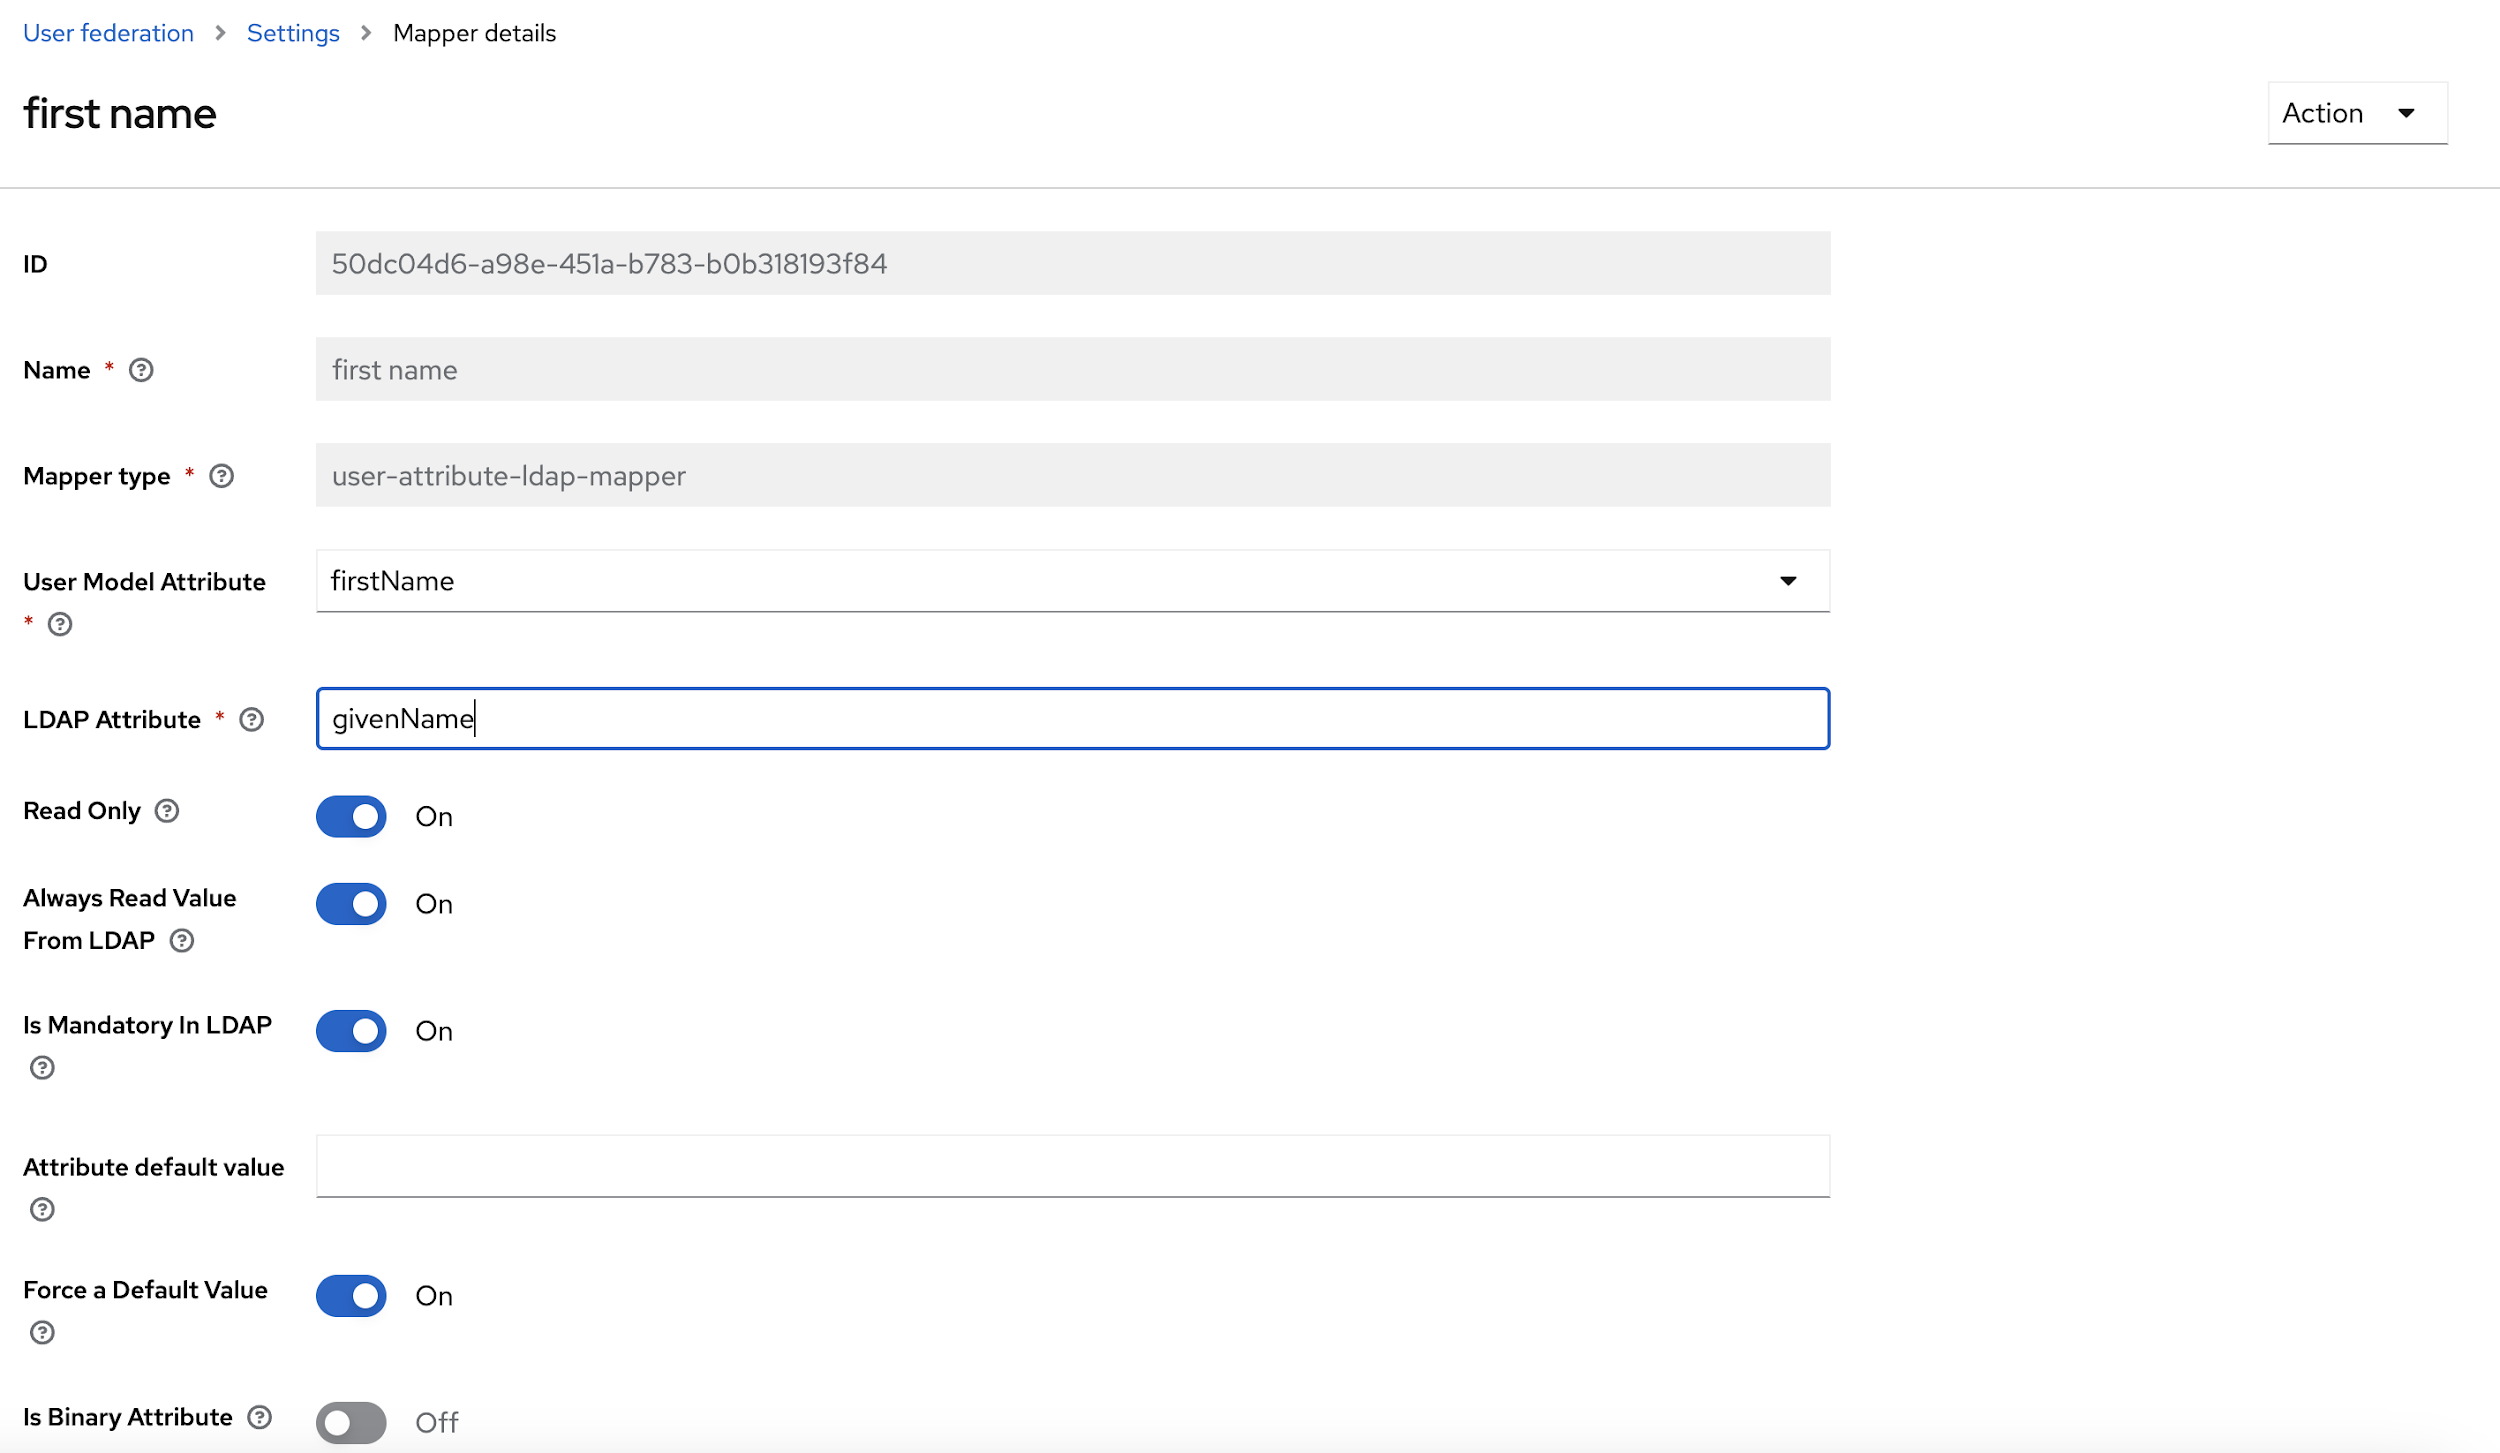
Task: Click Is Binary Attribute help icon
Action: (259, 1417)
